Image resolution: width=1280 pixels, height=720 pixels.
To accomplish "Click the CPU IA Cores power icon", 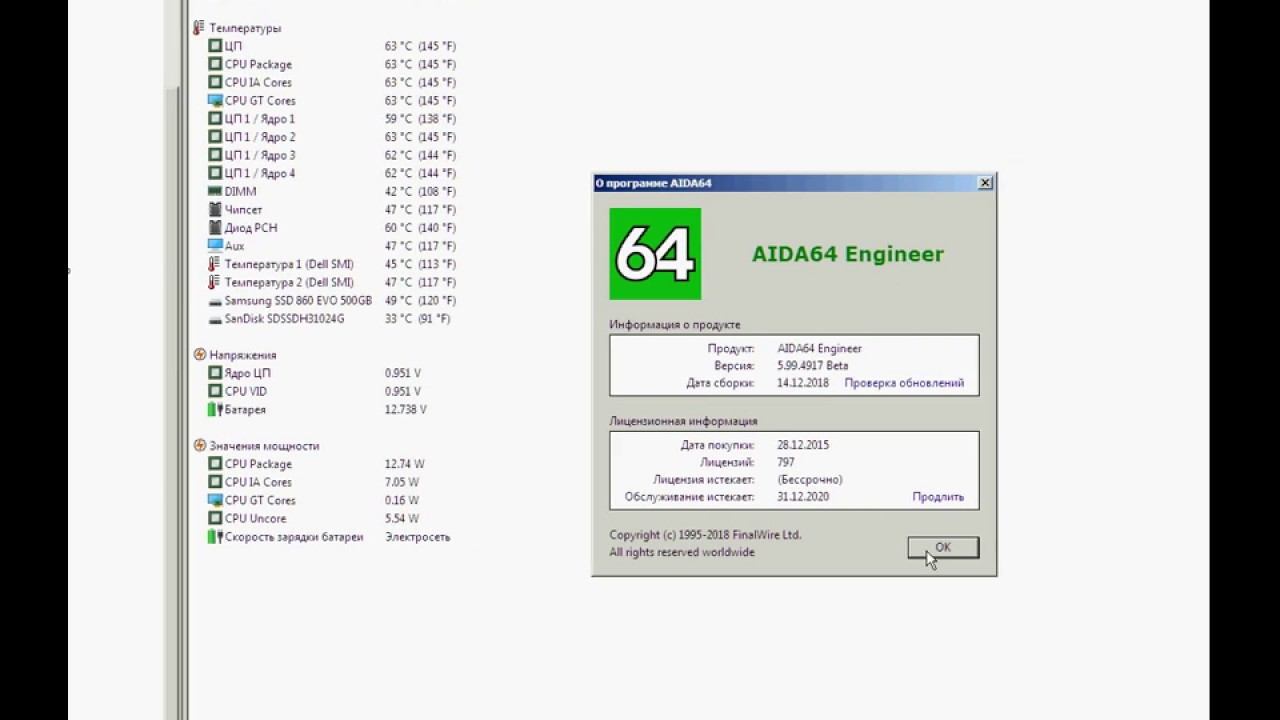I will [x=215, y=482].
